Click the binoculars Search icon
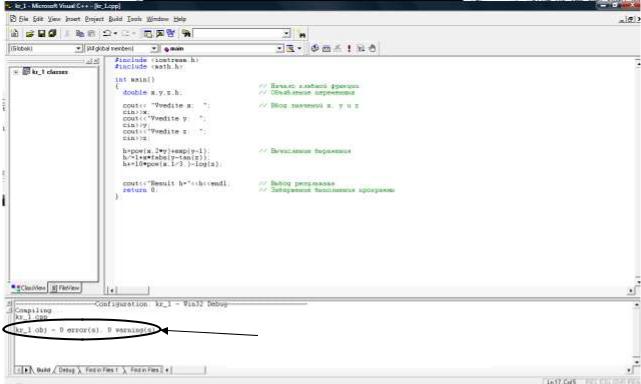The height and width of the screenshot is (384, 641). point(302,35)
